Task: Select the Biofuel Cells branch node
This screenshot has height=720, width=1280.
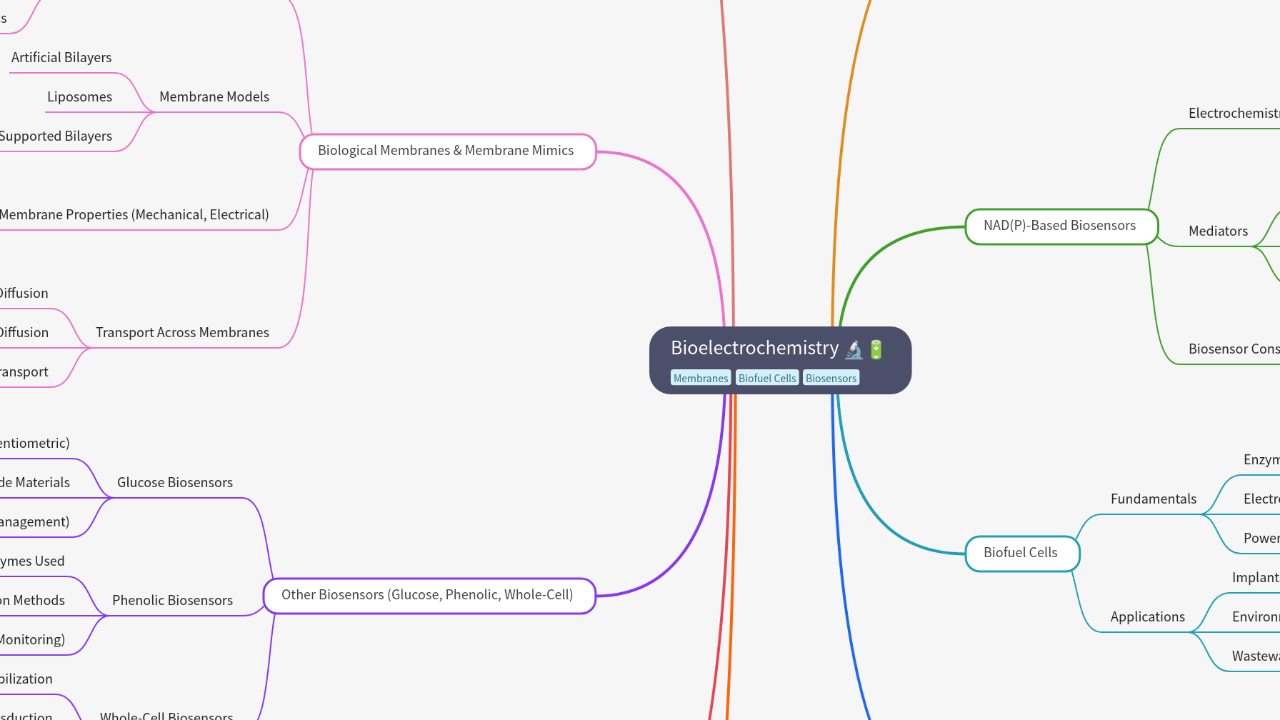Action: (x=1022, y=553)
